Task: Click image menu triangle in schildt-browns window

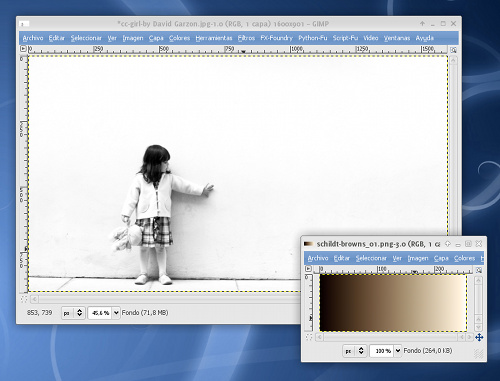Action: point(308,268)
